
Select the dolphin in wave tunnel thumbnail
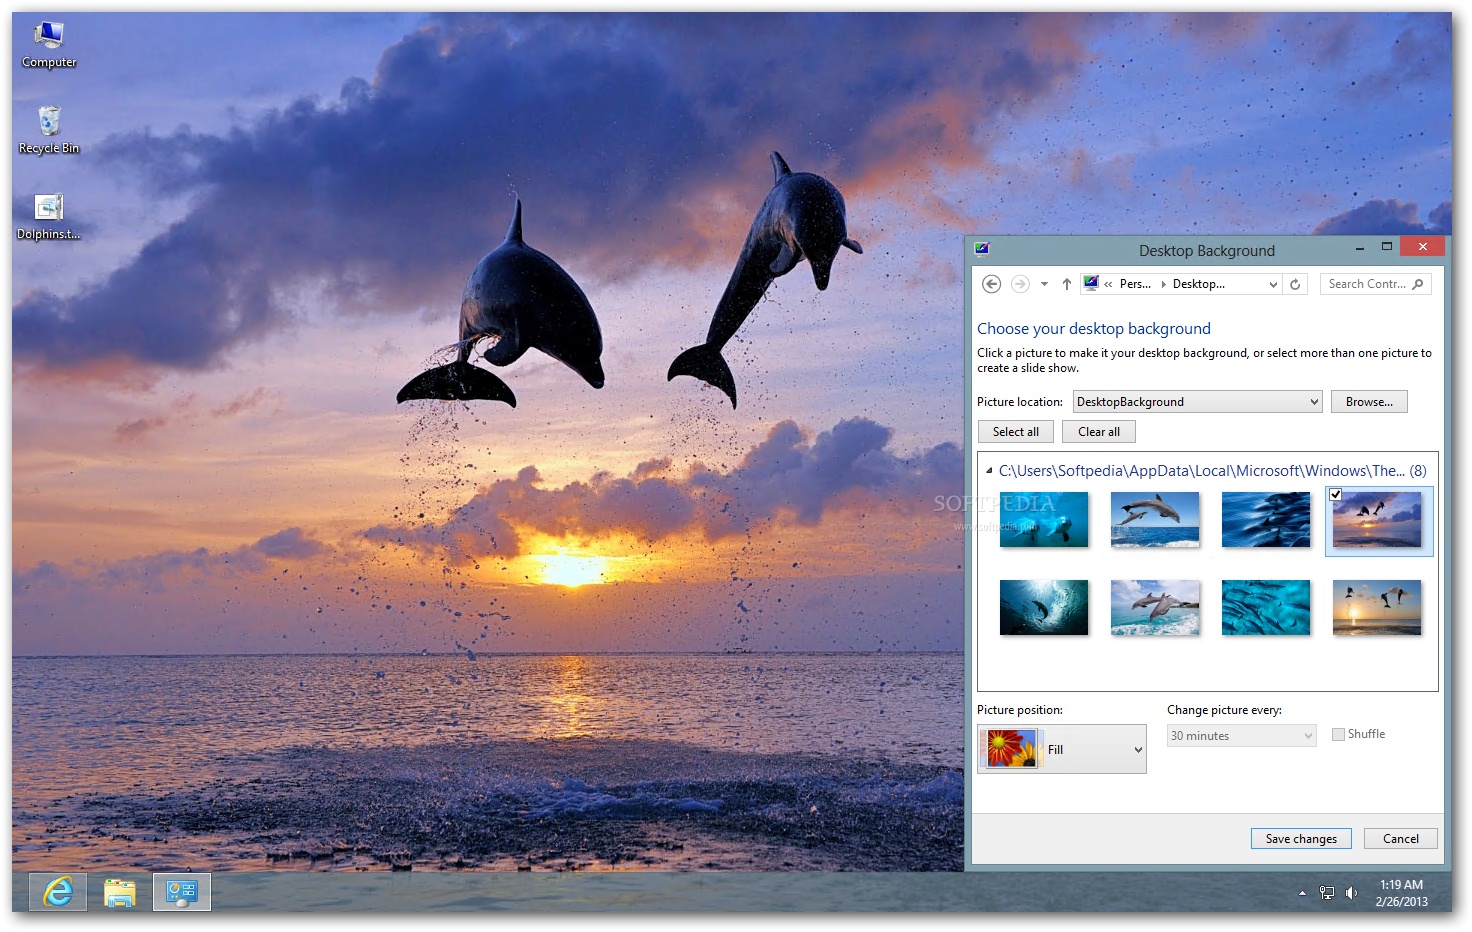point(1044,607)
